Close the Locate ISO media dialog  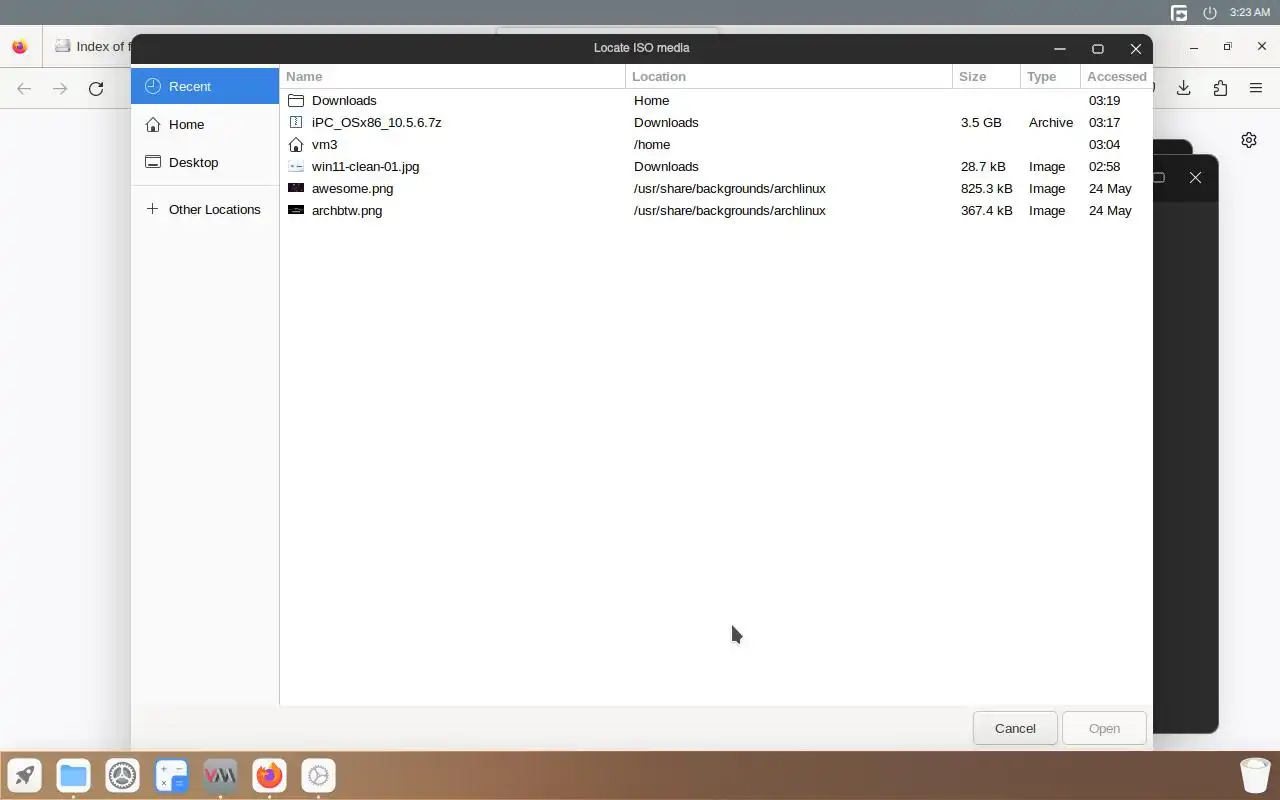pyautogui.click(x=1135, y=48)
